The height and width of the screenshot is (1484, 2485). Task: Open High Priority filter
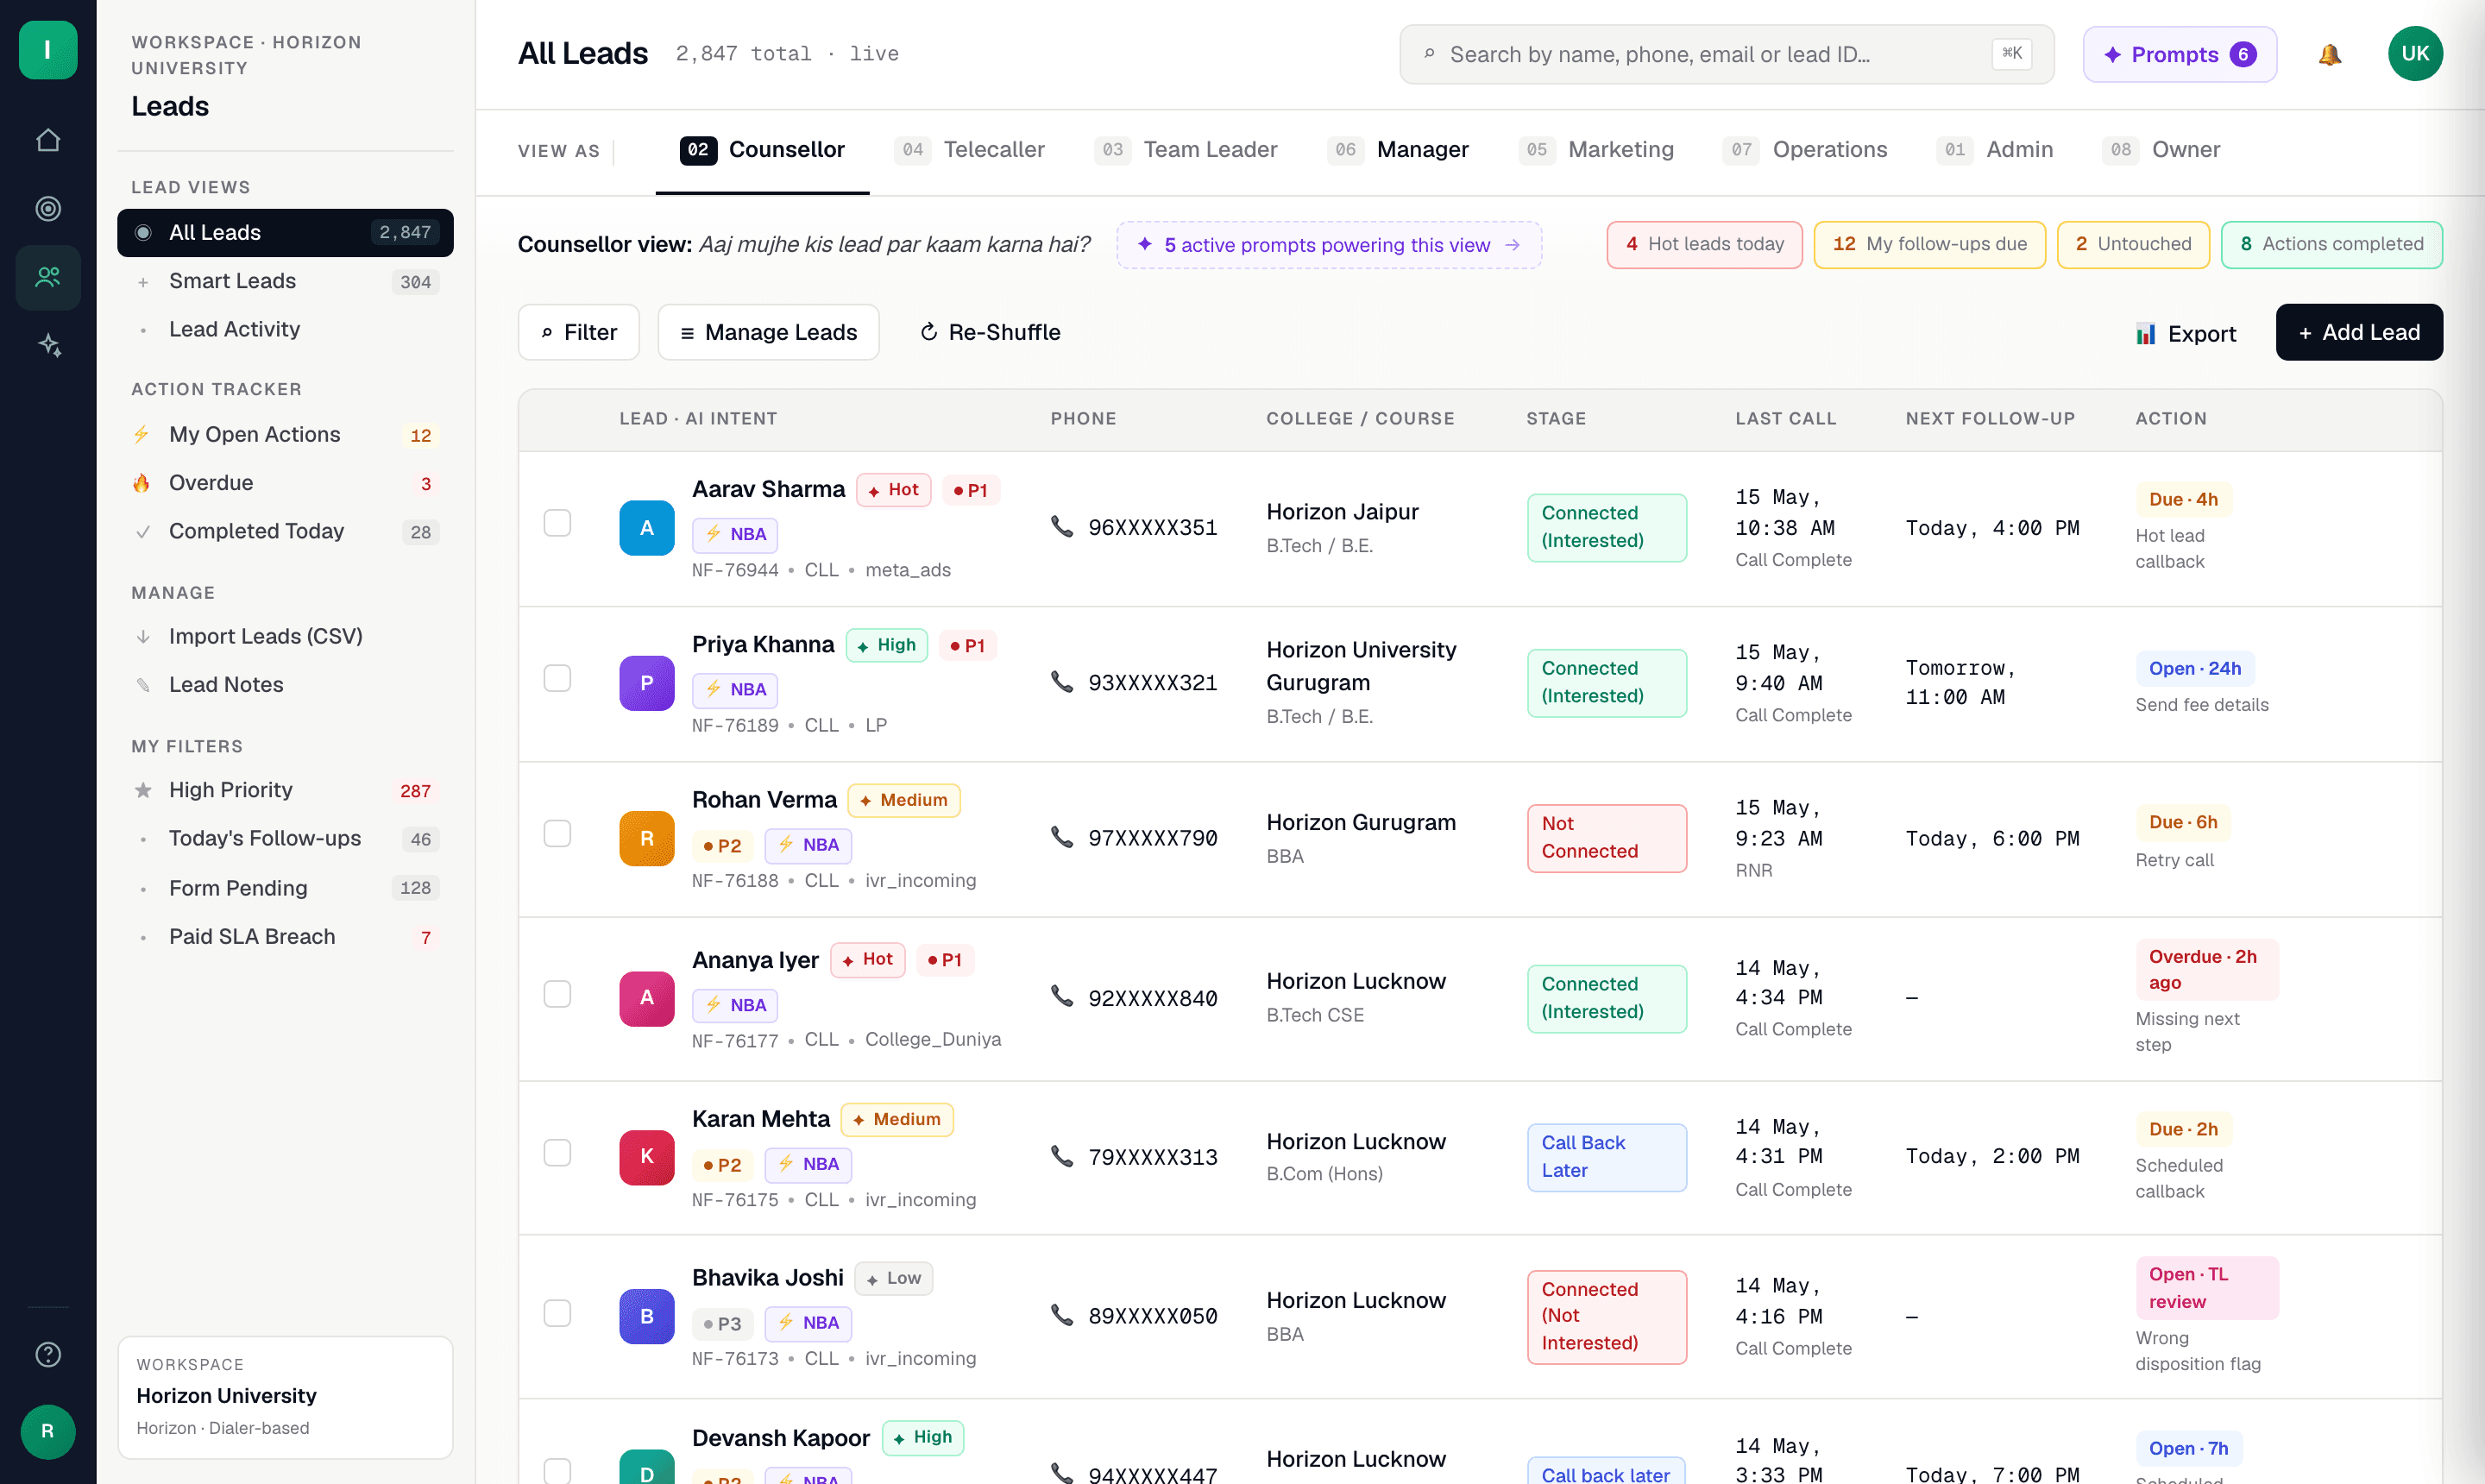coord(285,790)
